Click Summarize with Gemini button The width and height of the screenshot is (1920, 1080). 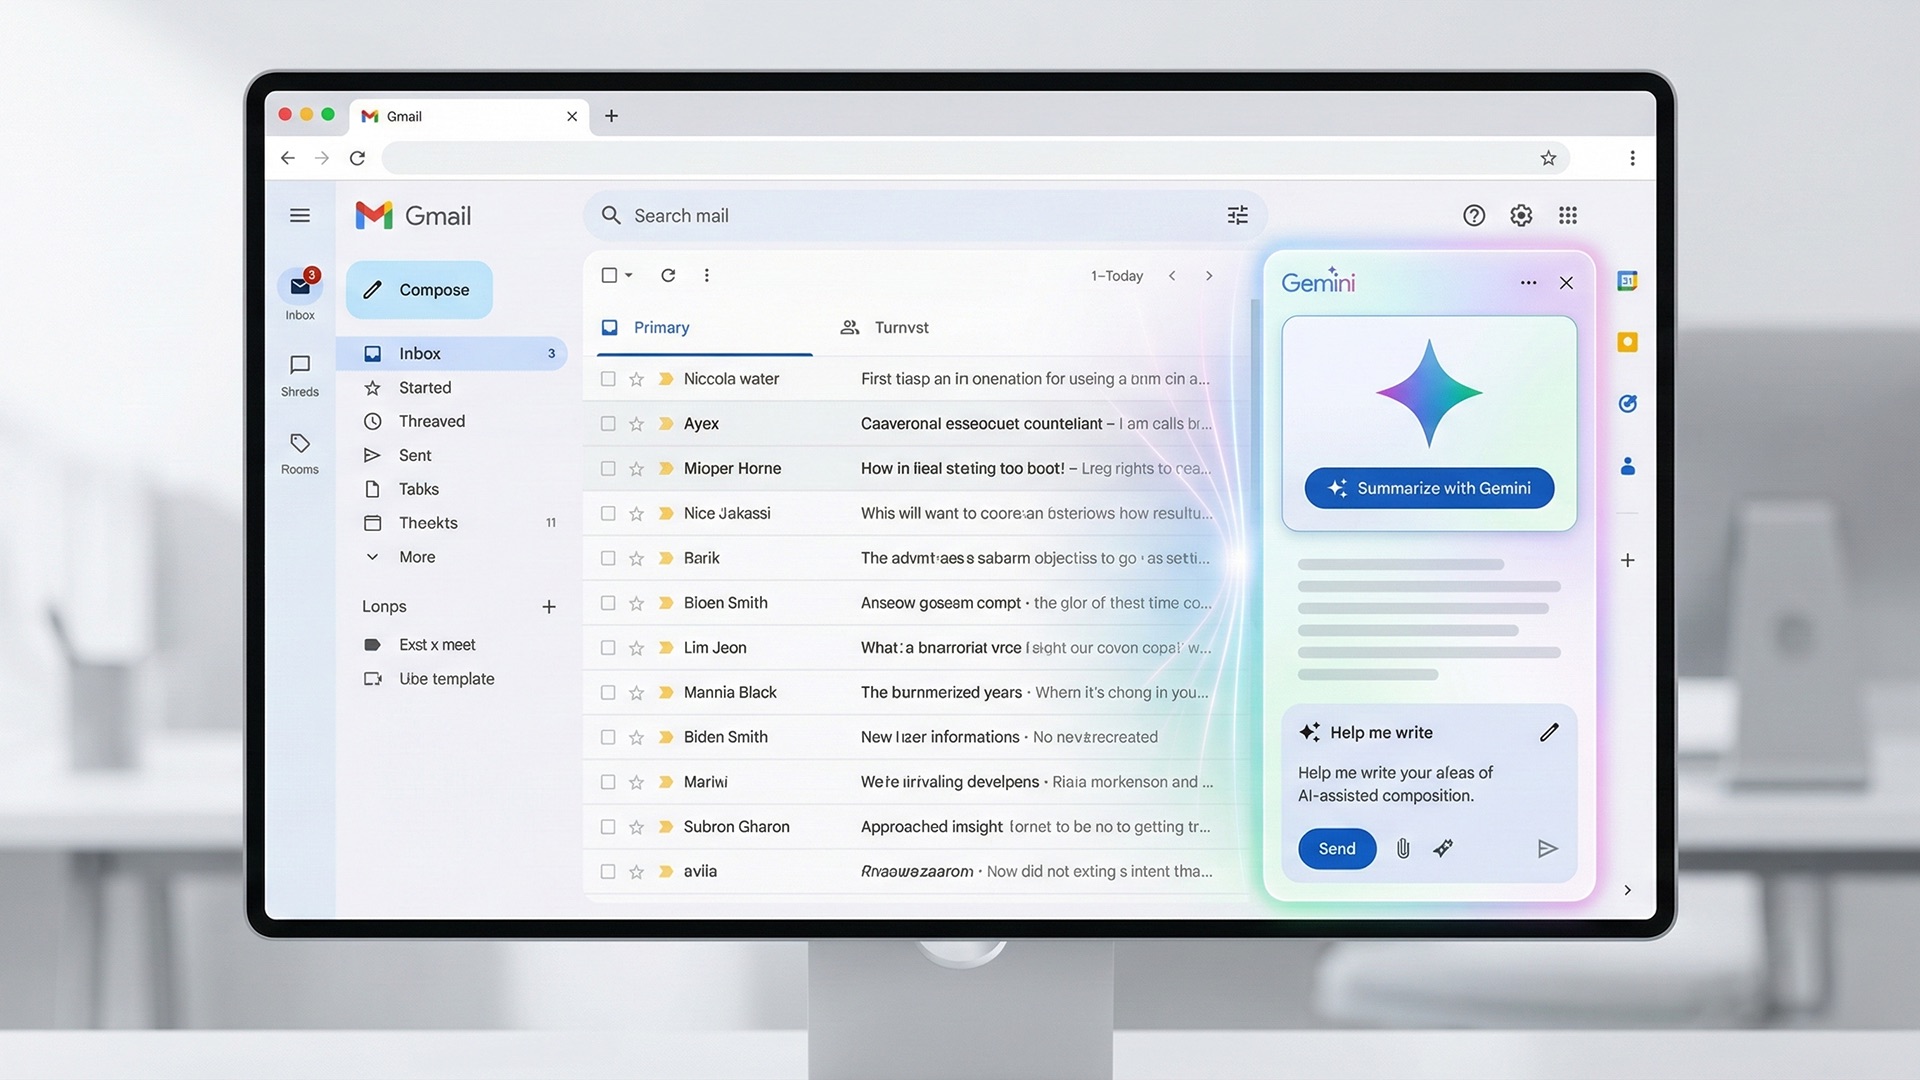[x=1429, y=488]
